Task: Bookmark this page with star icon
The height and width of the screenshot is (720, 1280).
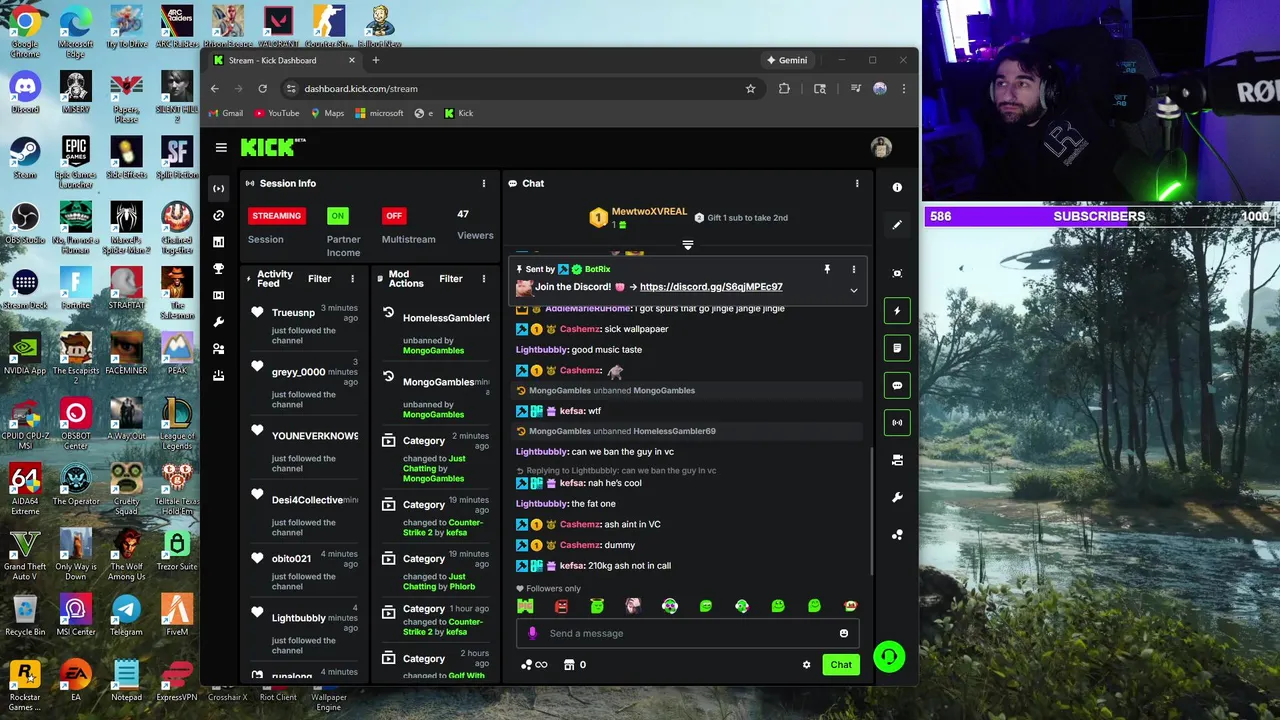Action: pyautogui.click(x=750, y=88)
